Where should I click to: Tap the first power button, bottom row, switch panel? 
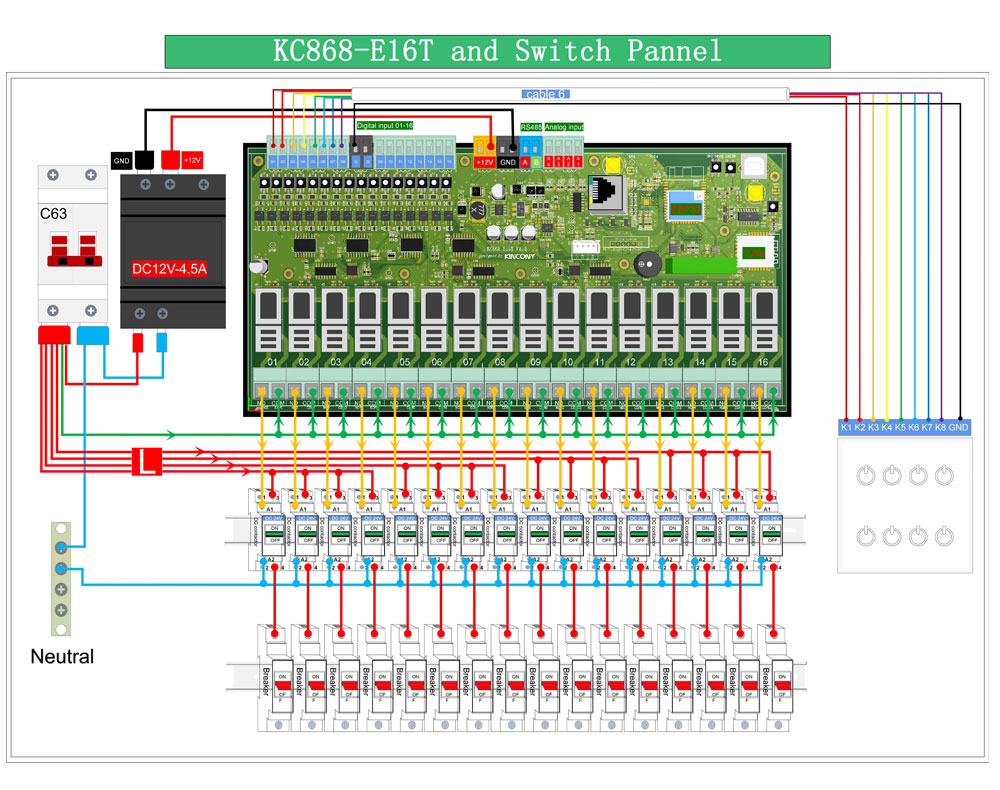pyautogui.click(x=866, y=536)
